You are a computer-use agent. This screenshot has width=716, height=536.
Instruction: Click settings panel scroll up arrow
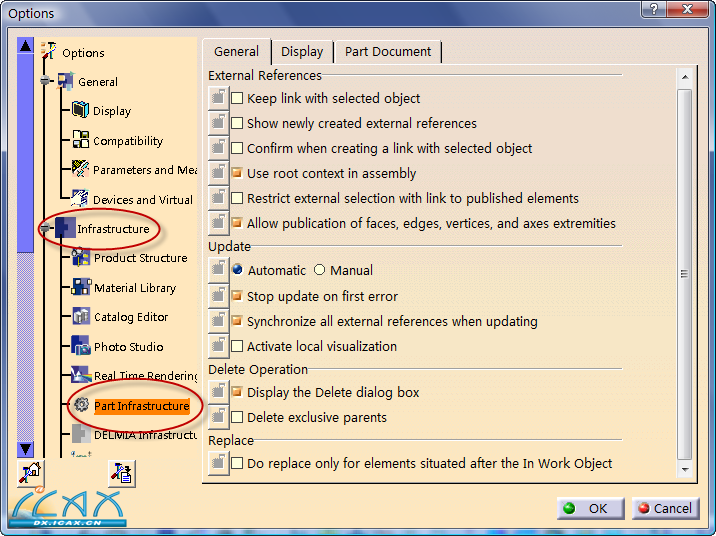pyautogui.click(x=684, y=77)
